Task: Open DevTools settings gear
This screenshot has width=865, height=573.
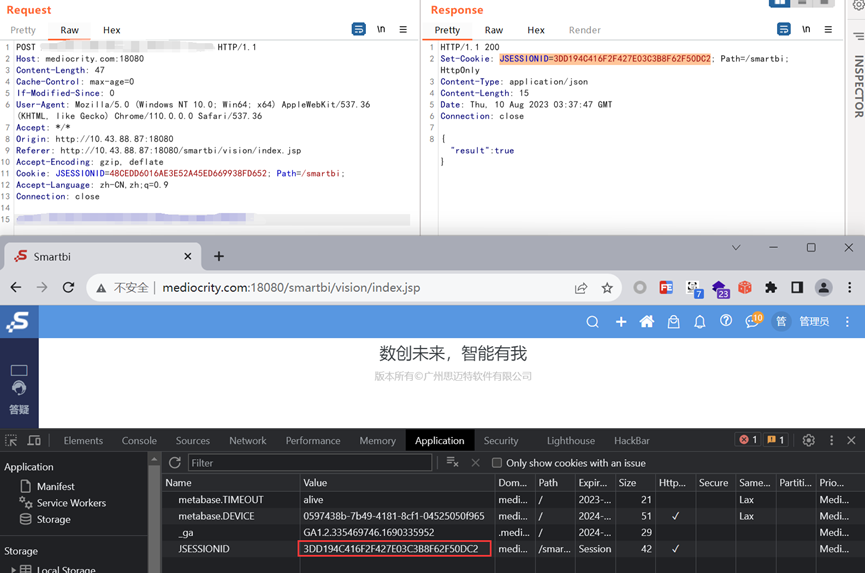Action: pyautogui.click(x=809, y=440)
